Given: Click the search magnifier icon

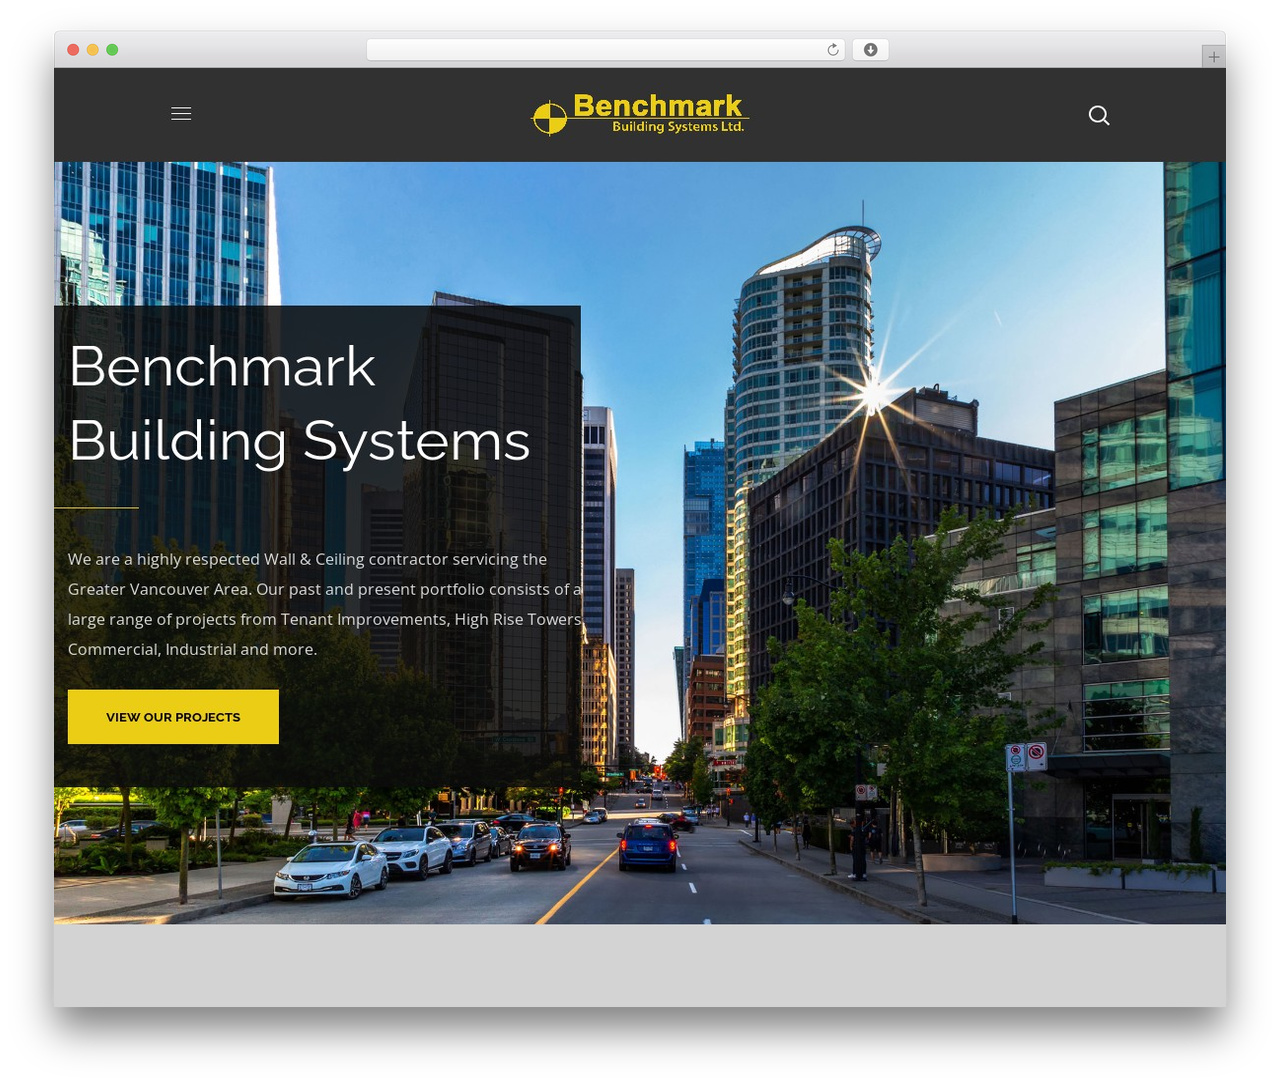Looking at the screenshot, I should [x=1099, y=115].
